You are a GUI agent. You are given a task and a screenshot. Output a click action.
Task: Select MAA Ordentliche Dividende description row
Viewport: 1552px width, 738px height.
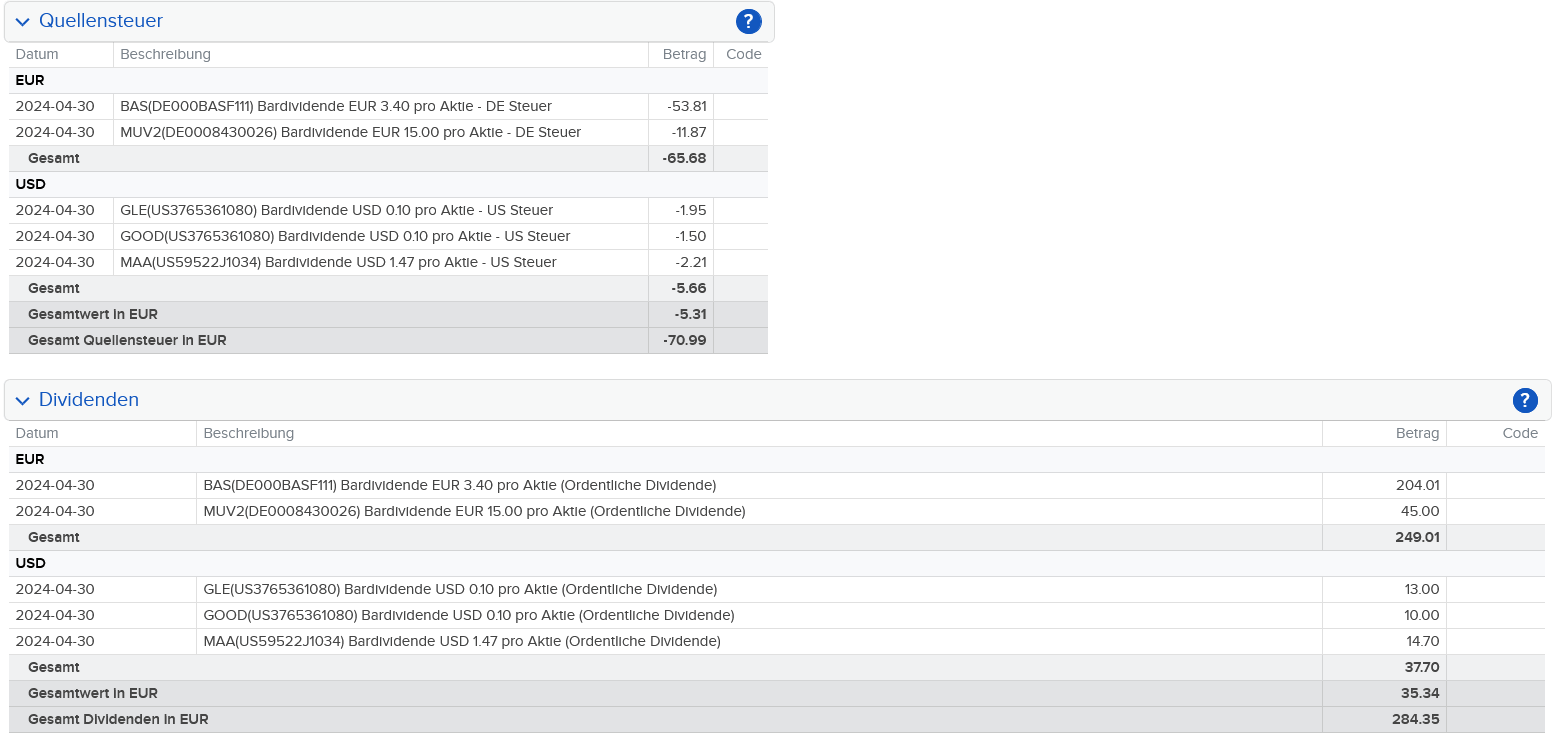(462, 641)
